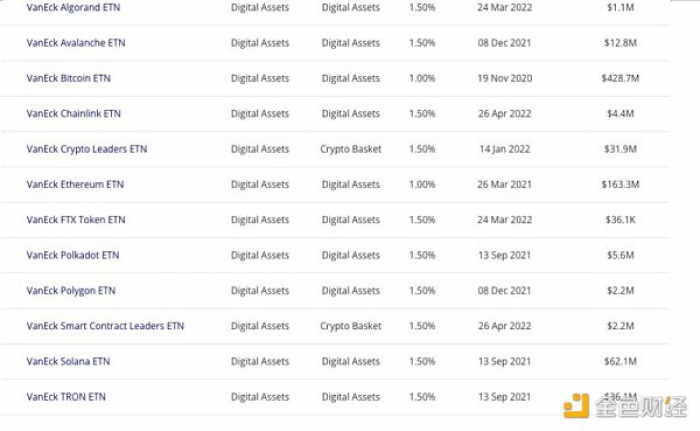
Task: Click the 19 Nov 2020 launch date
Action: click(504, 78)
